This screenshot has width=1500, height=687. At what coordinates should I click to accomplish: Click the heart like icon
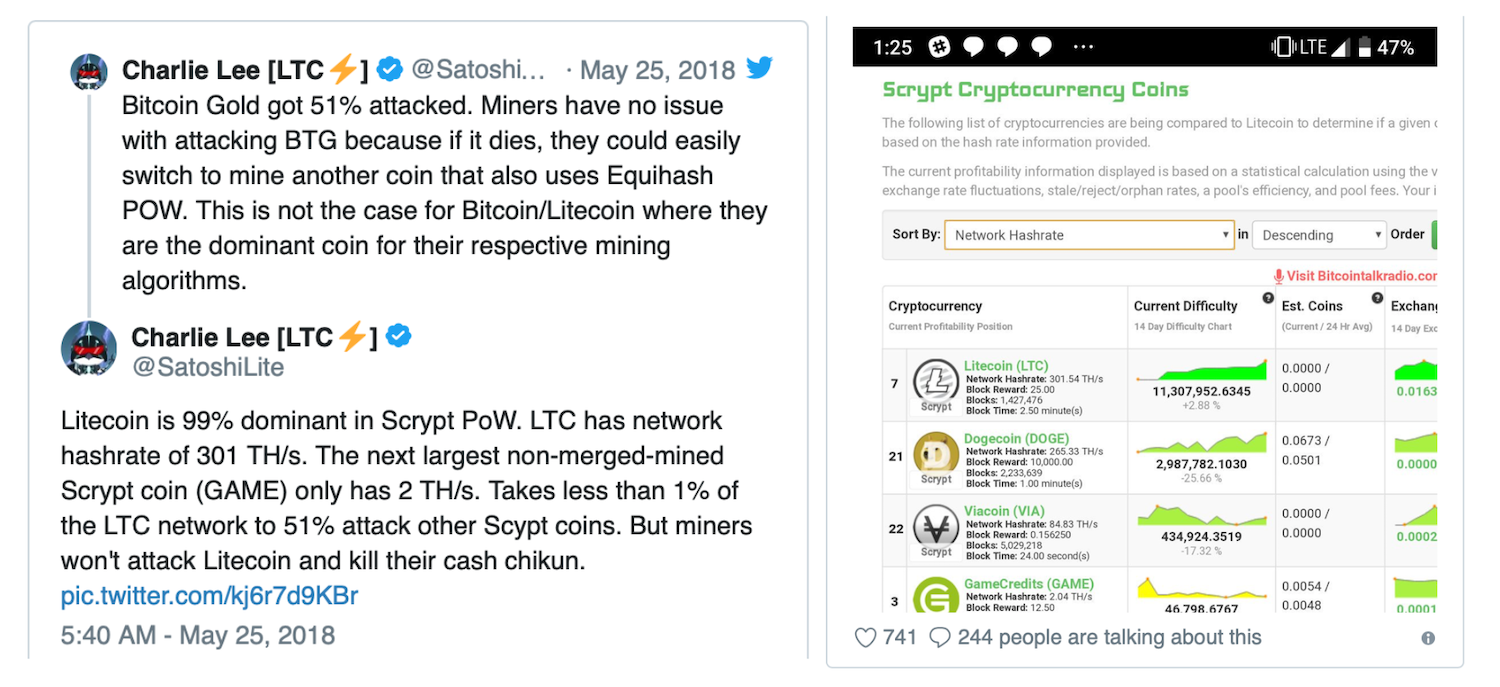click(866, 637)
